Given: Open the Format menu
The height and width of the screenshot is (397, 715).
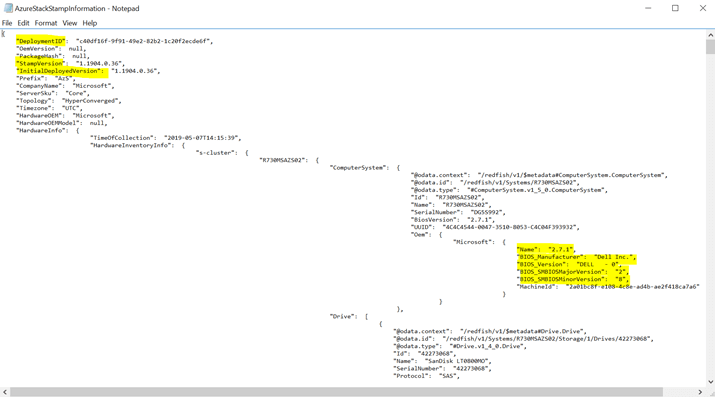Looking at the screenshot, I should click(46, 23).
